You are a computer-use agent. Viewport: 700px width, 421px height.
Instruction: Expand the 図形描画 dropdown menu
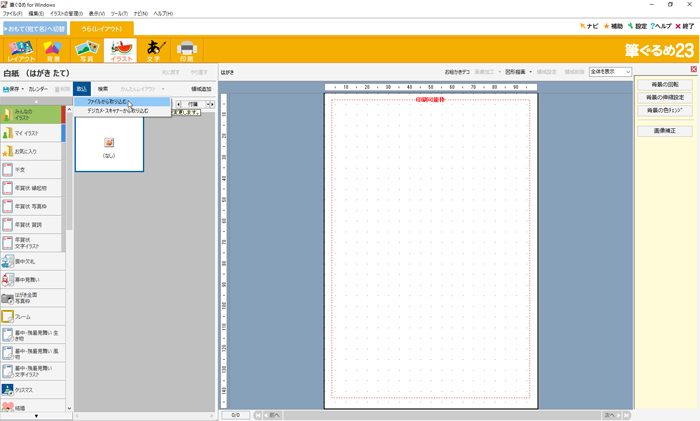coord(517,72)
